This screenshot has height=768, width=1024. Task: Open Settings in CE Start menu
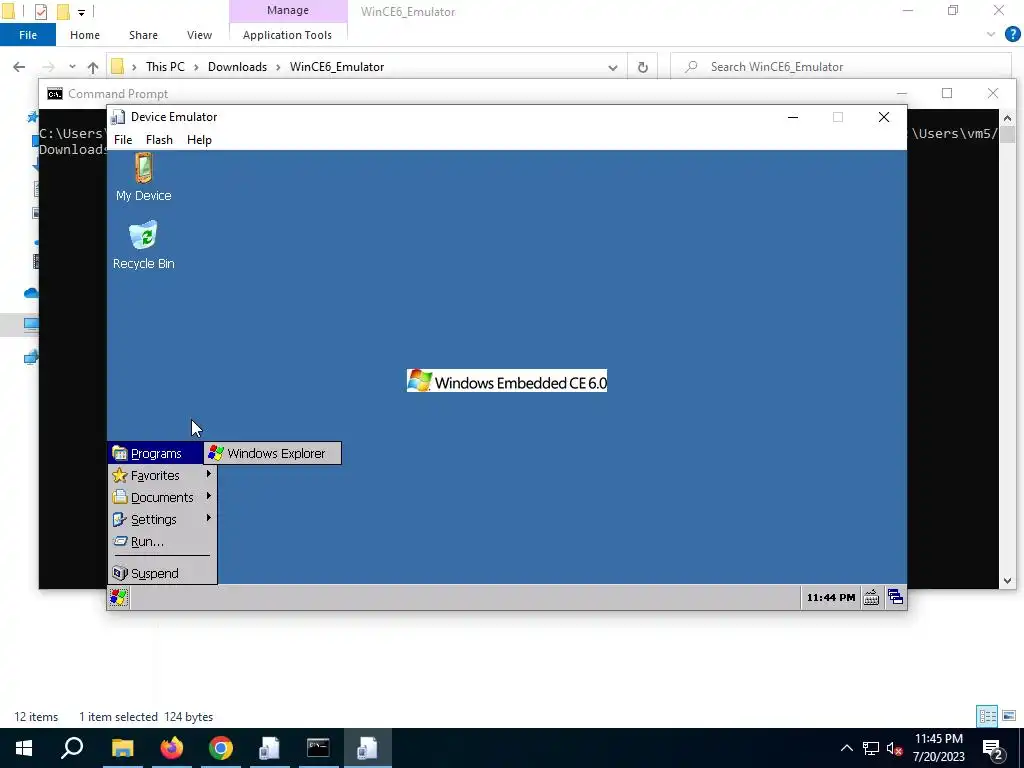(x=162, y=519)
